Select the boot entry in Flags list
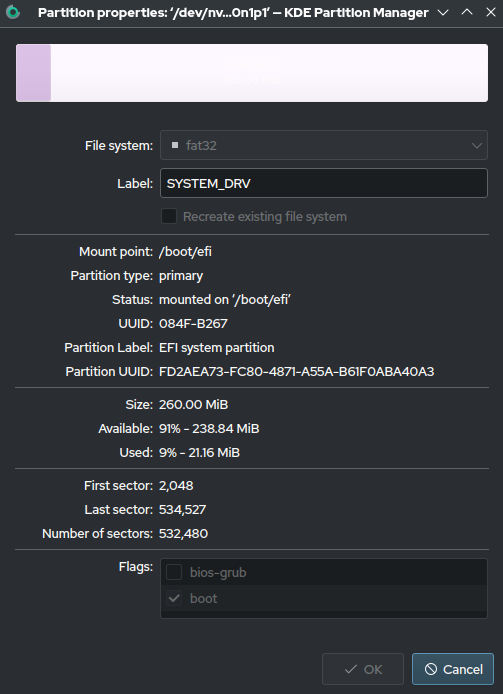Image resolution: width=503 pixels, height=694 pixels. tap(324, 598)
